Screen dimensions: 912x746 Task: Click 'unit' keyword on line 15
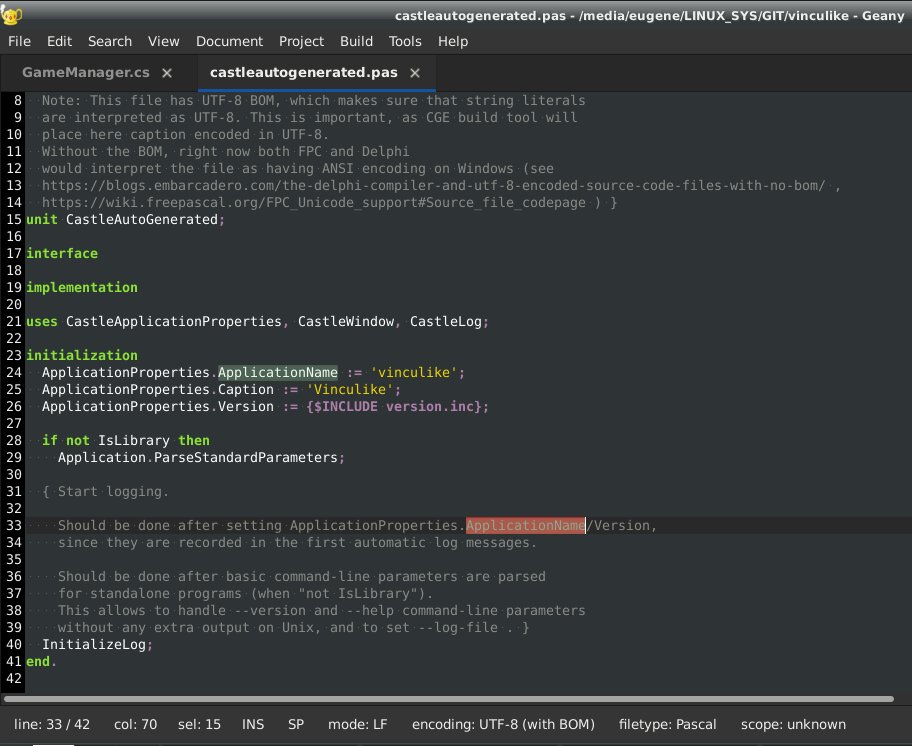pos(42,220)
